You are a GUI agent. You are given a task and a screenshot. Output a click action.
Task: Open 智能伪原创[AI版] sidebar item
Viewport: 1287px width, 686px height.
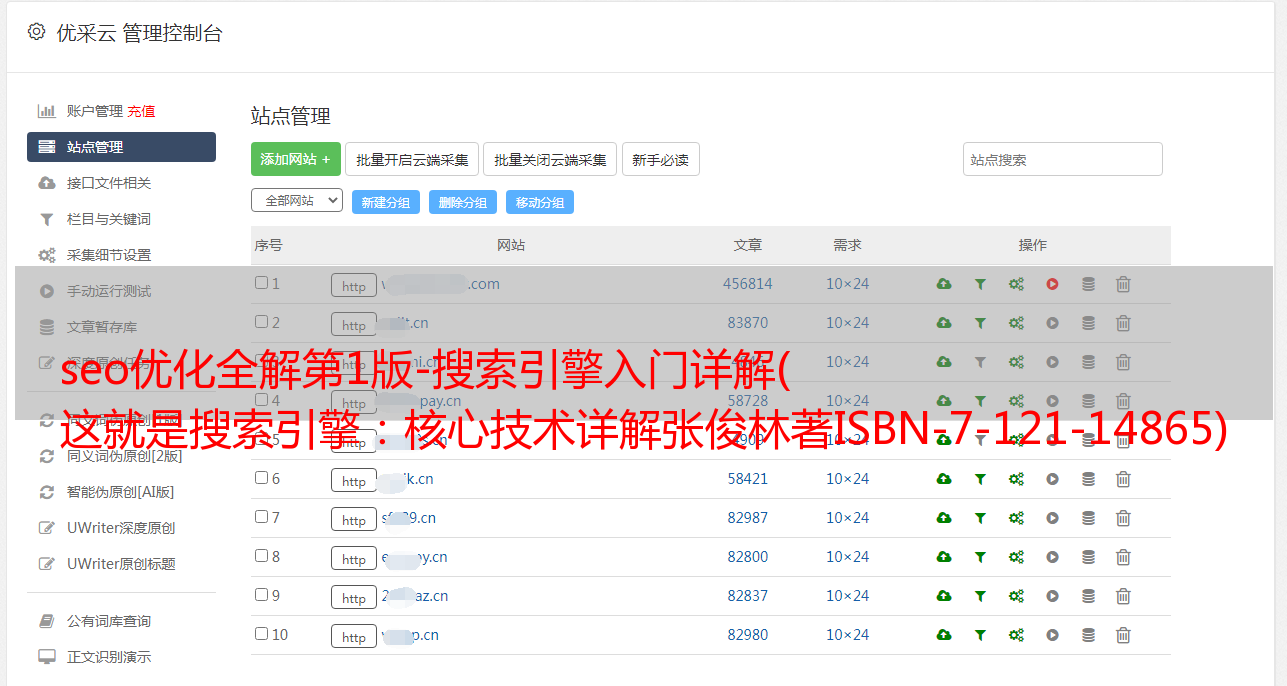click(x=121, y=492)
